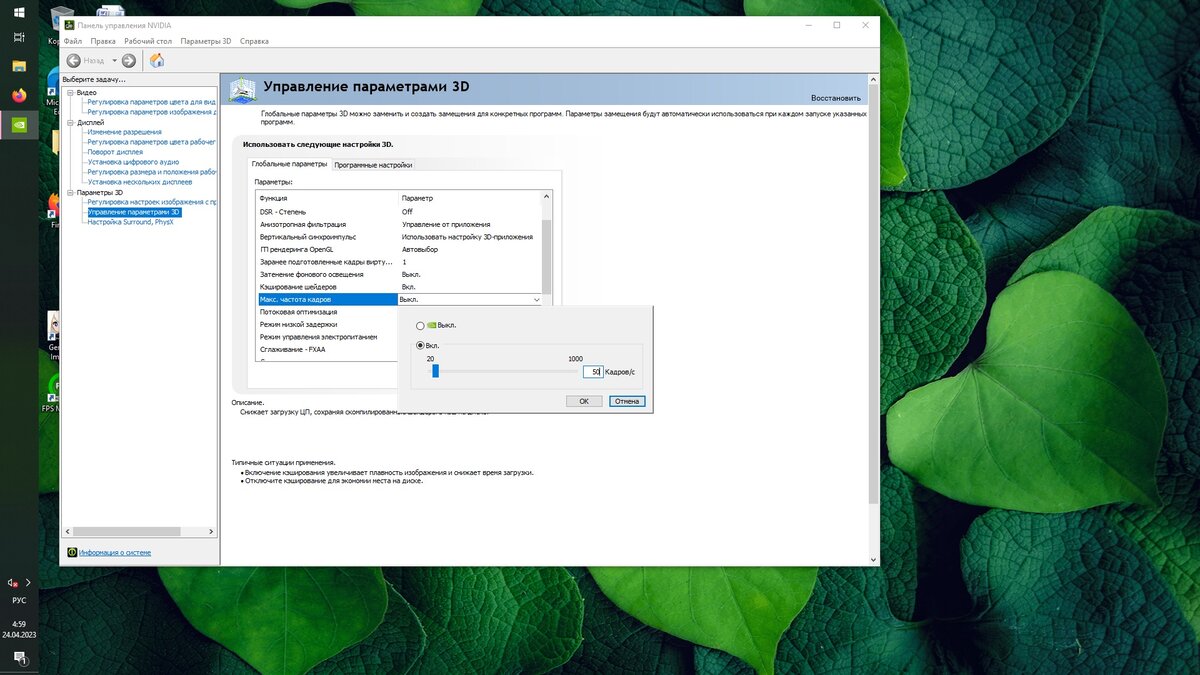Open Регулировка параметров цвета для видео
This screenshot has width=1200, height=675.
pyautogui.click(x=151, y=102)
